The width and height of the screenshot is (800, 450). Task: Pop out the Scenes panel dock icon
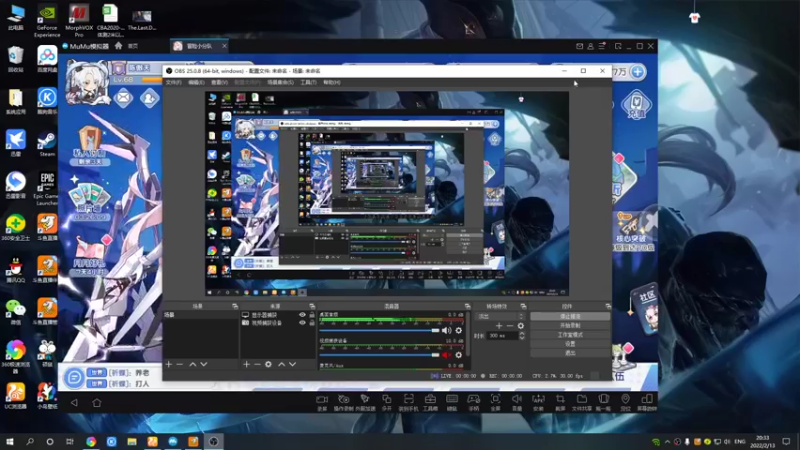click(235, 306)
